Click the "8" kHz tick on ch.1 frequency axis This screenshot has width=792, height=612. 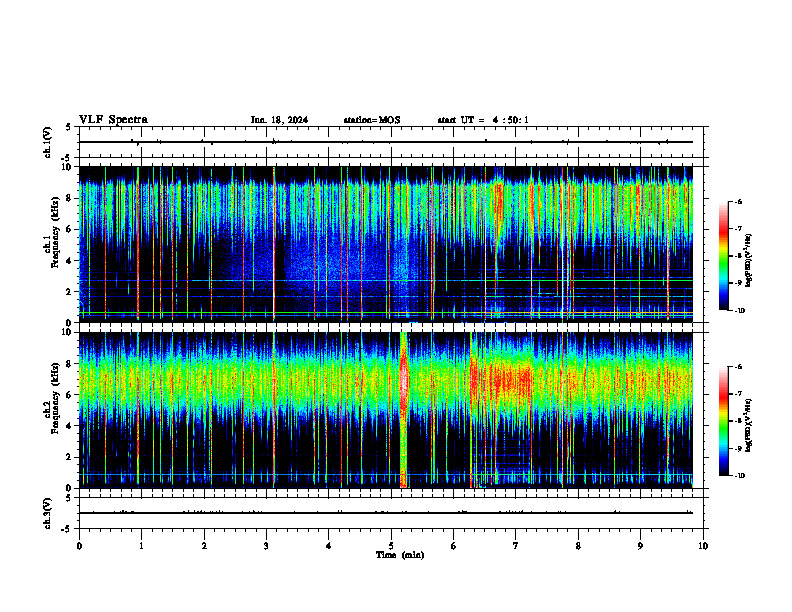[71, 198]
